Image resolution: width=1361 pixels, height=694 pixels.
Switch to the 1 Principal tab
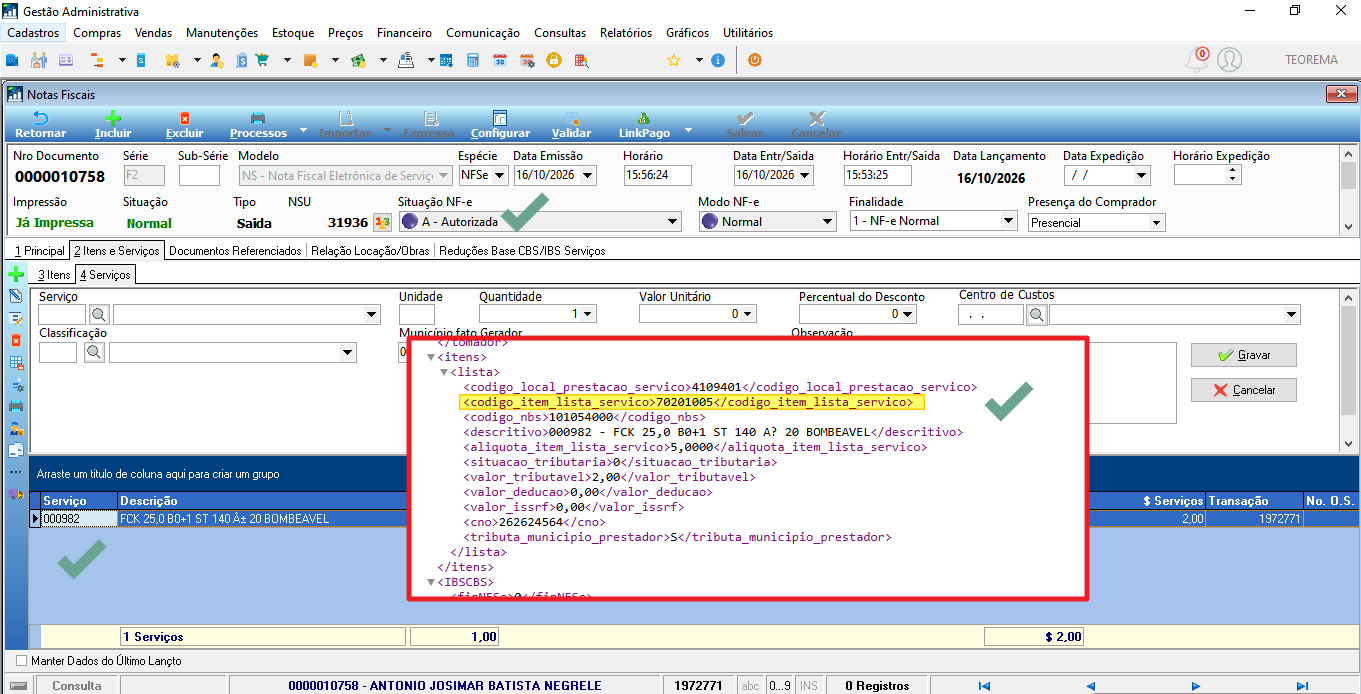[x=39, y=250]
